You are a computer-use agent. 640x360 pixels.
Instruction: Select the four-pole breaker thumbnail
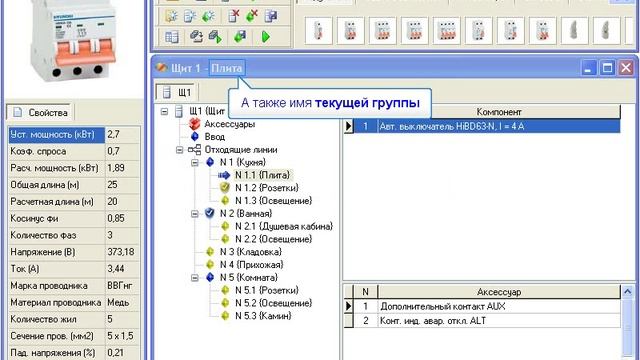[447, 31]
